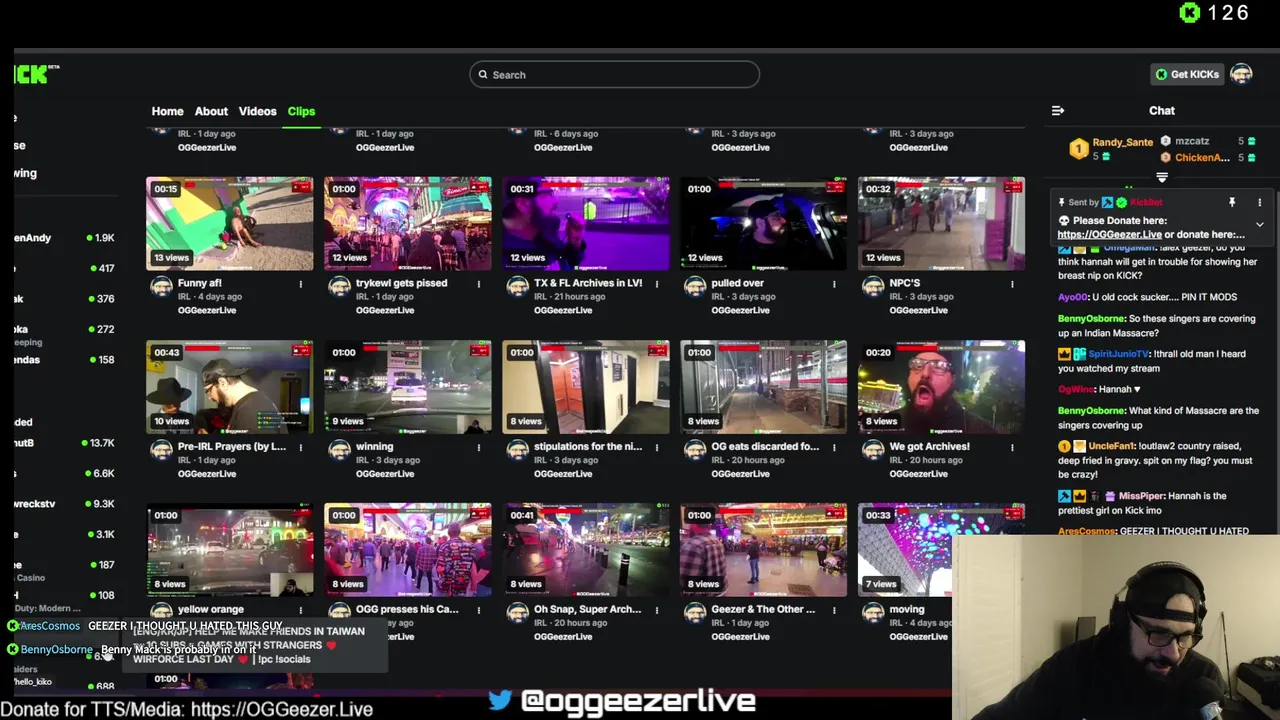Click channel avatar beside 'Oh Snap, Super Arch...'

pyautogui.click(x=517, y=613)
